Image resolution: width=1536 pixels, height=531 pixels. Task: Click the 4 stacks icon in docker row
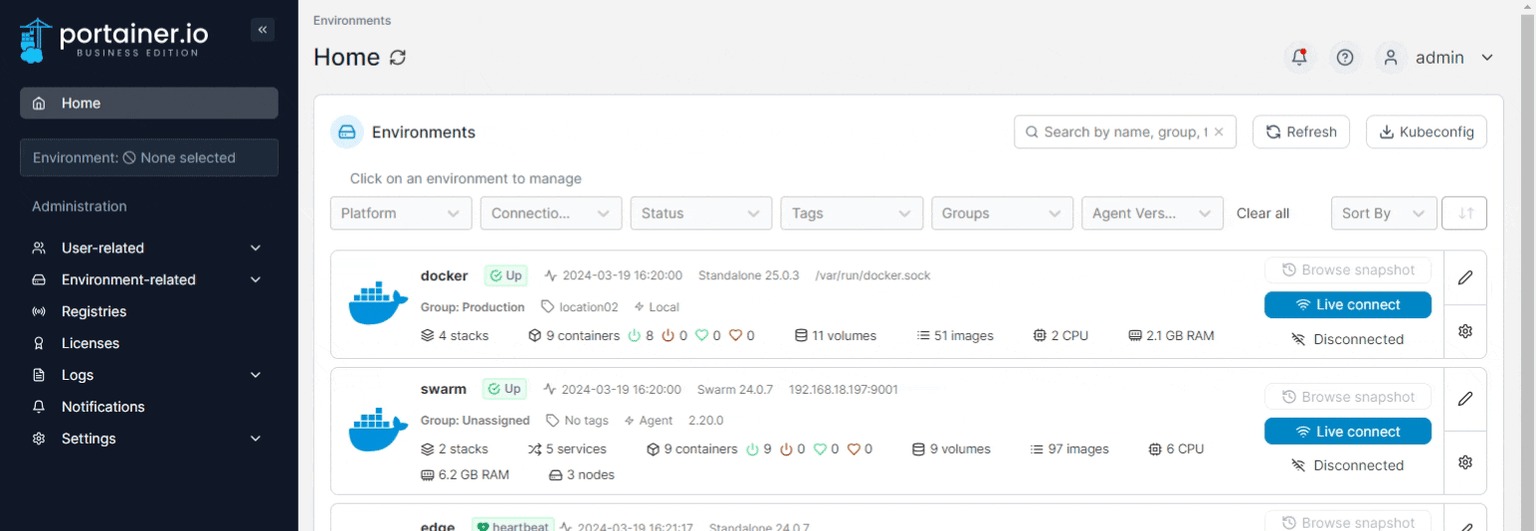click(427, 336)
